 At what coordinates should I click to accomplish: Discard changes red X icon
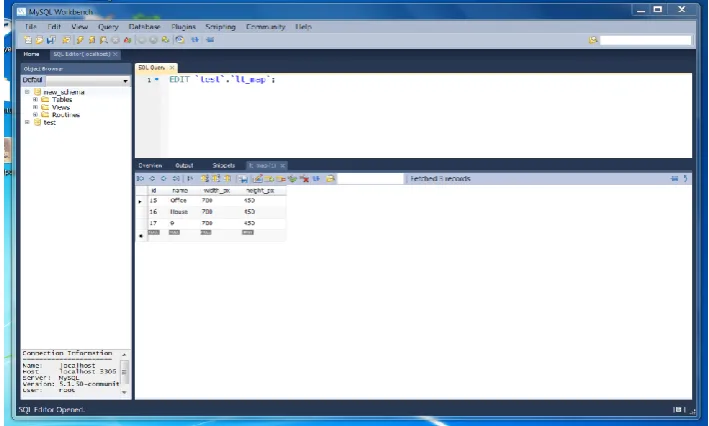pyautogui.click(x=304, y=179)
